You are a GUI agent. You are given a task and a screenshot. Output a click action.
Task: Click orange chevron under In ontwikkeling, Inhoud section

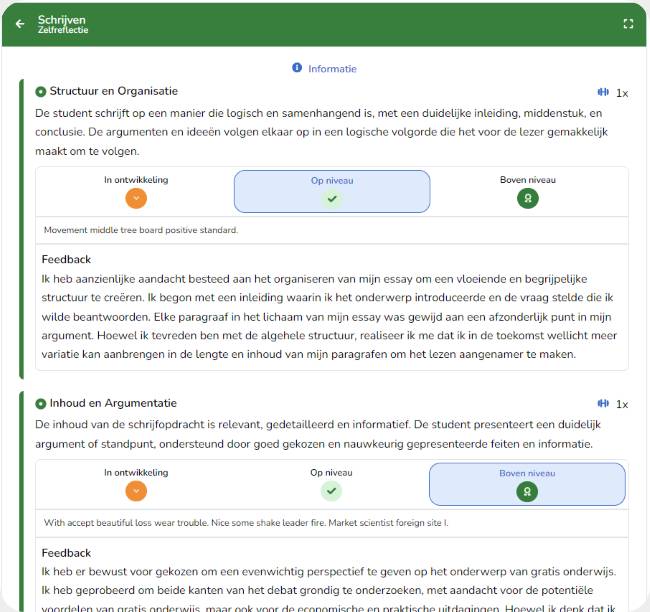click(136, 491)
